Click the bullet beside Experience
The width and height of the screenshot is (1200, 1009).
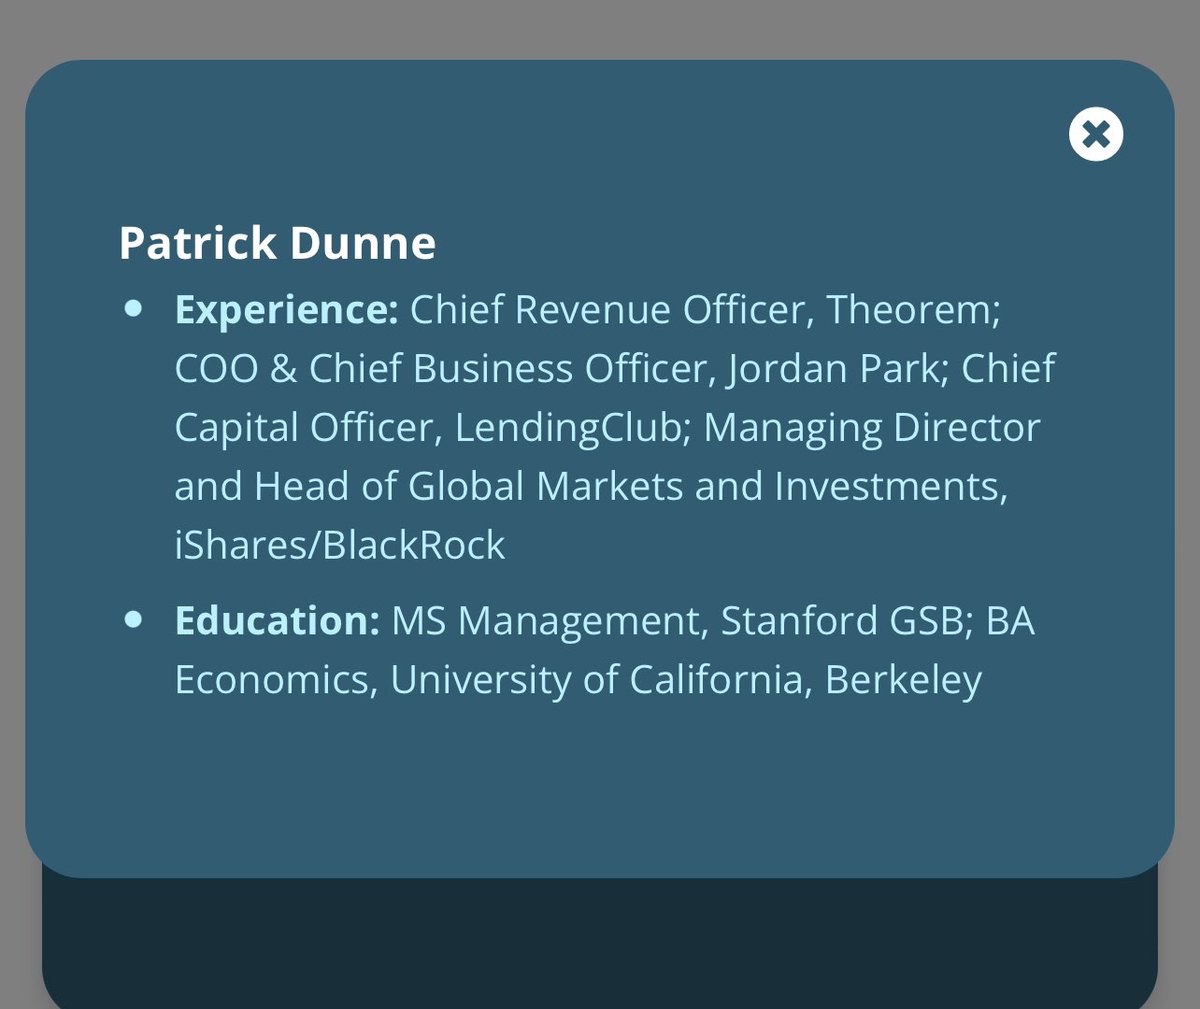[133, 309]
